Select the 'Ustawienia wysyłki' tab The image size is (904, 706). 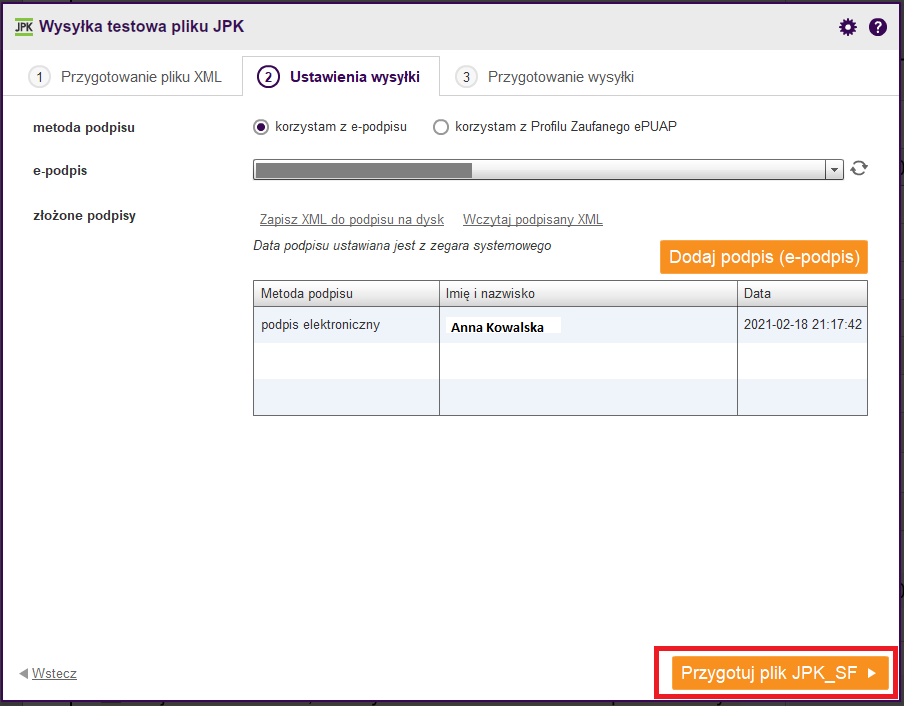coord(341,77)
